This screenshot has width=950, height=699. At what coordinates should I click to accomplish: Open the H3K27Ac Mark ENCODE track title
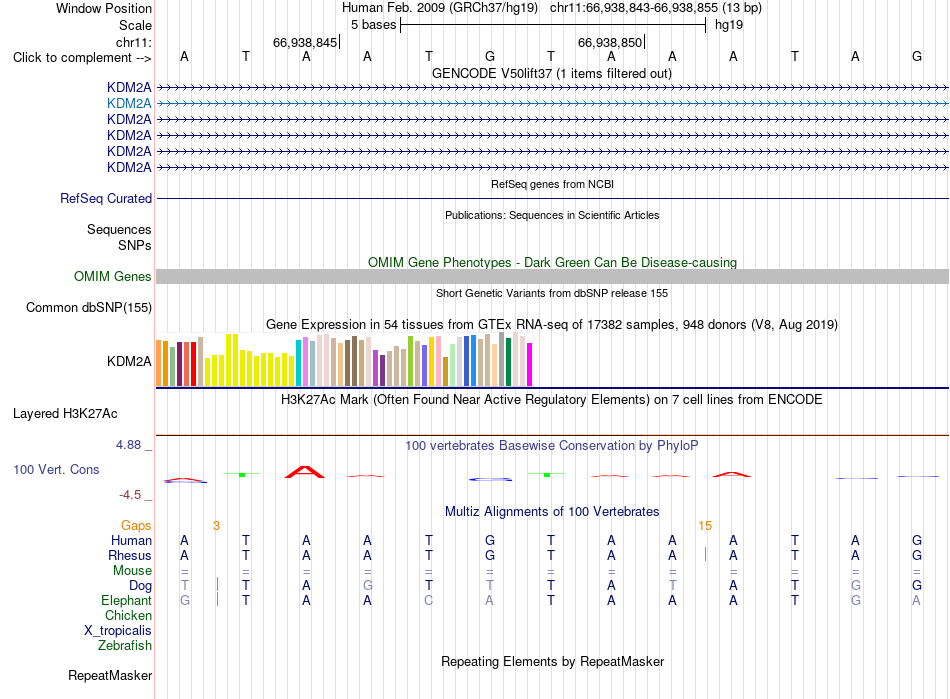pyautogui.click(x=552, y=400)
